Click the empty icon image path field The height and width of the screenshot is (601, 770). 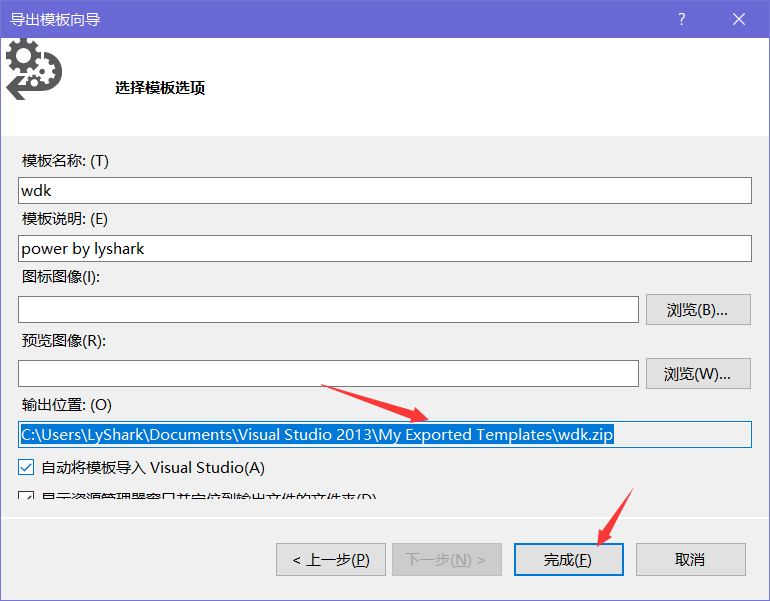(328, 309)
